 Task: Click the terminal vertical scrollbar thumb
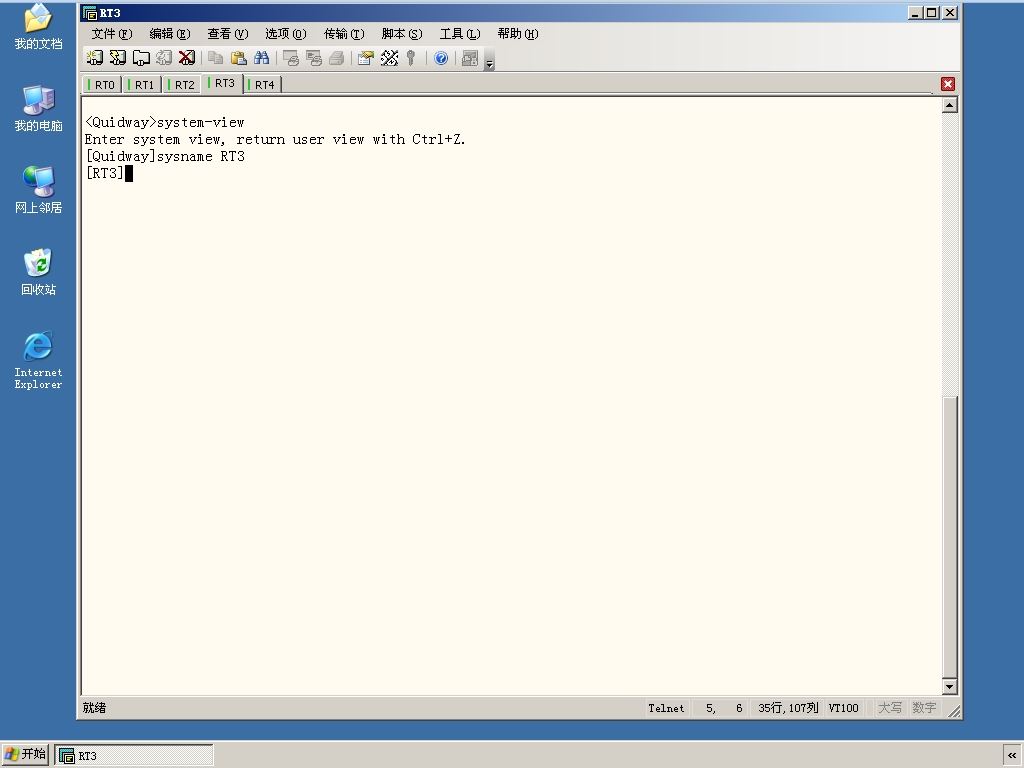point(950,537)
